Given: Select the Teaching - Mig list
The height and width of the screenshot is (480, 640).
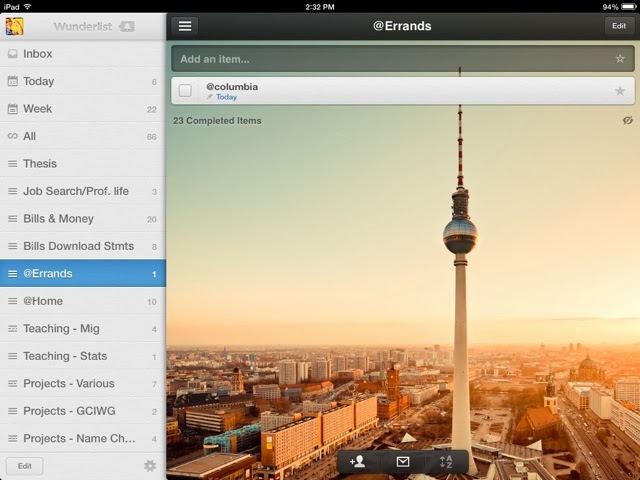Looking at the screenshot, I should pos(83,329).
